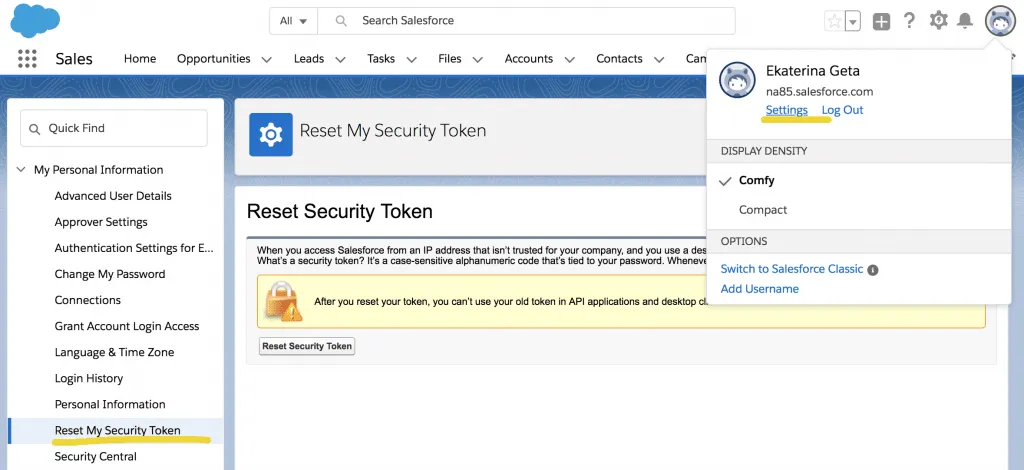Collapse the My Personal Information section
The width and height of the screenshot is (1024, 470).
click(x=21, y=170)
